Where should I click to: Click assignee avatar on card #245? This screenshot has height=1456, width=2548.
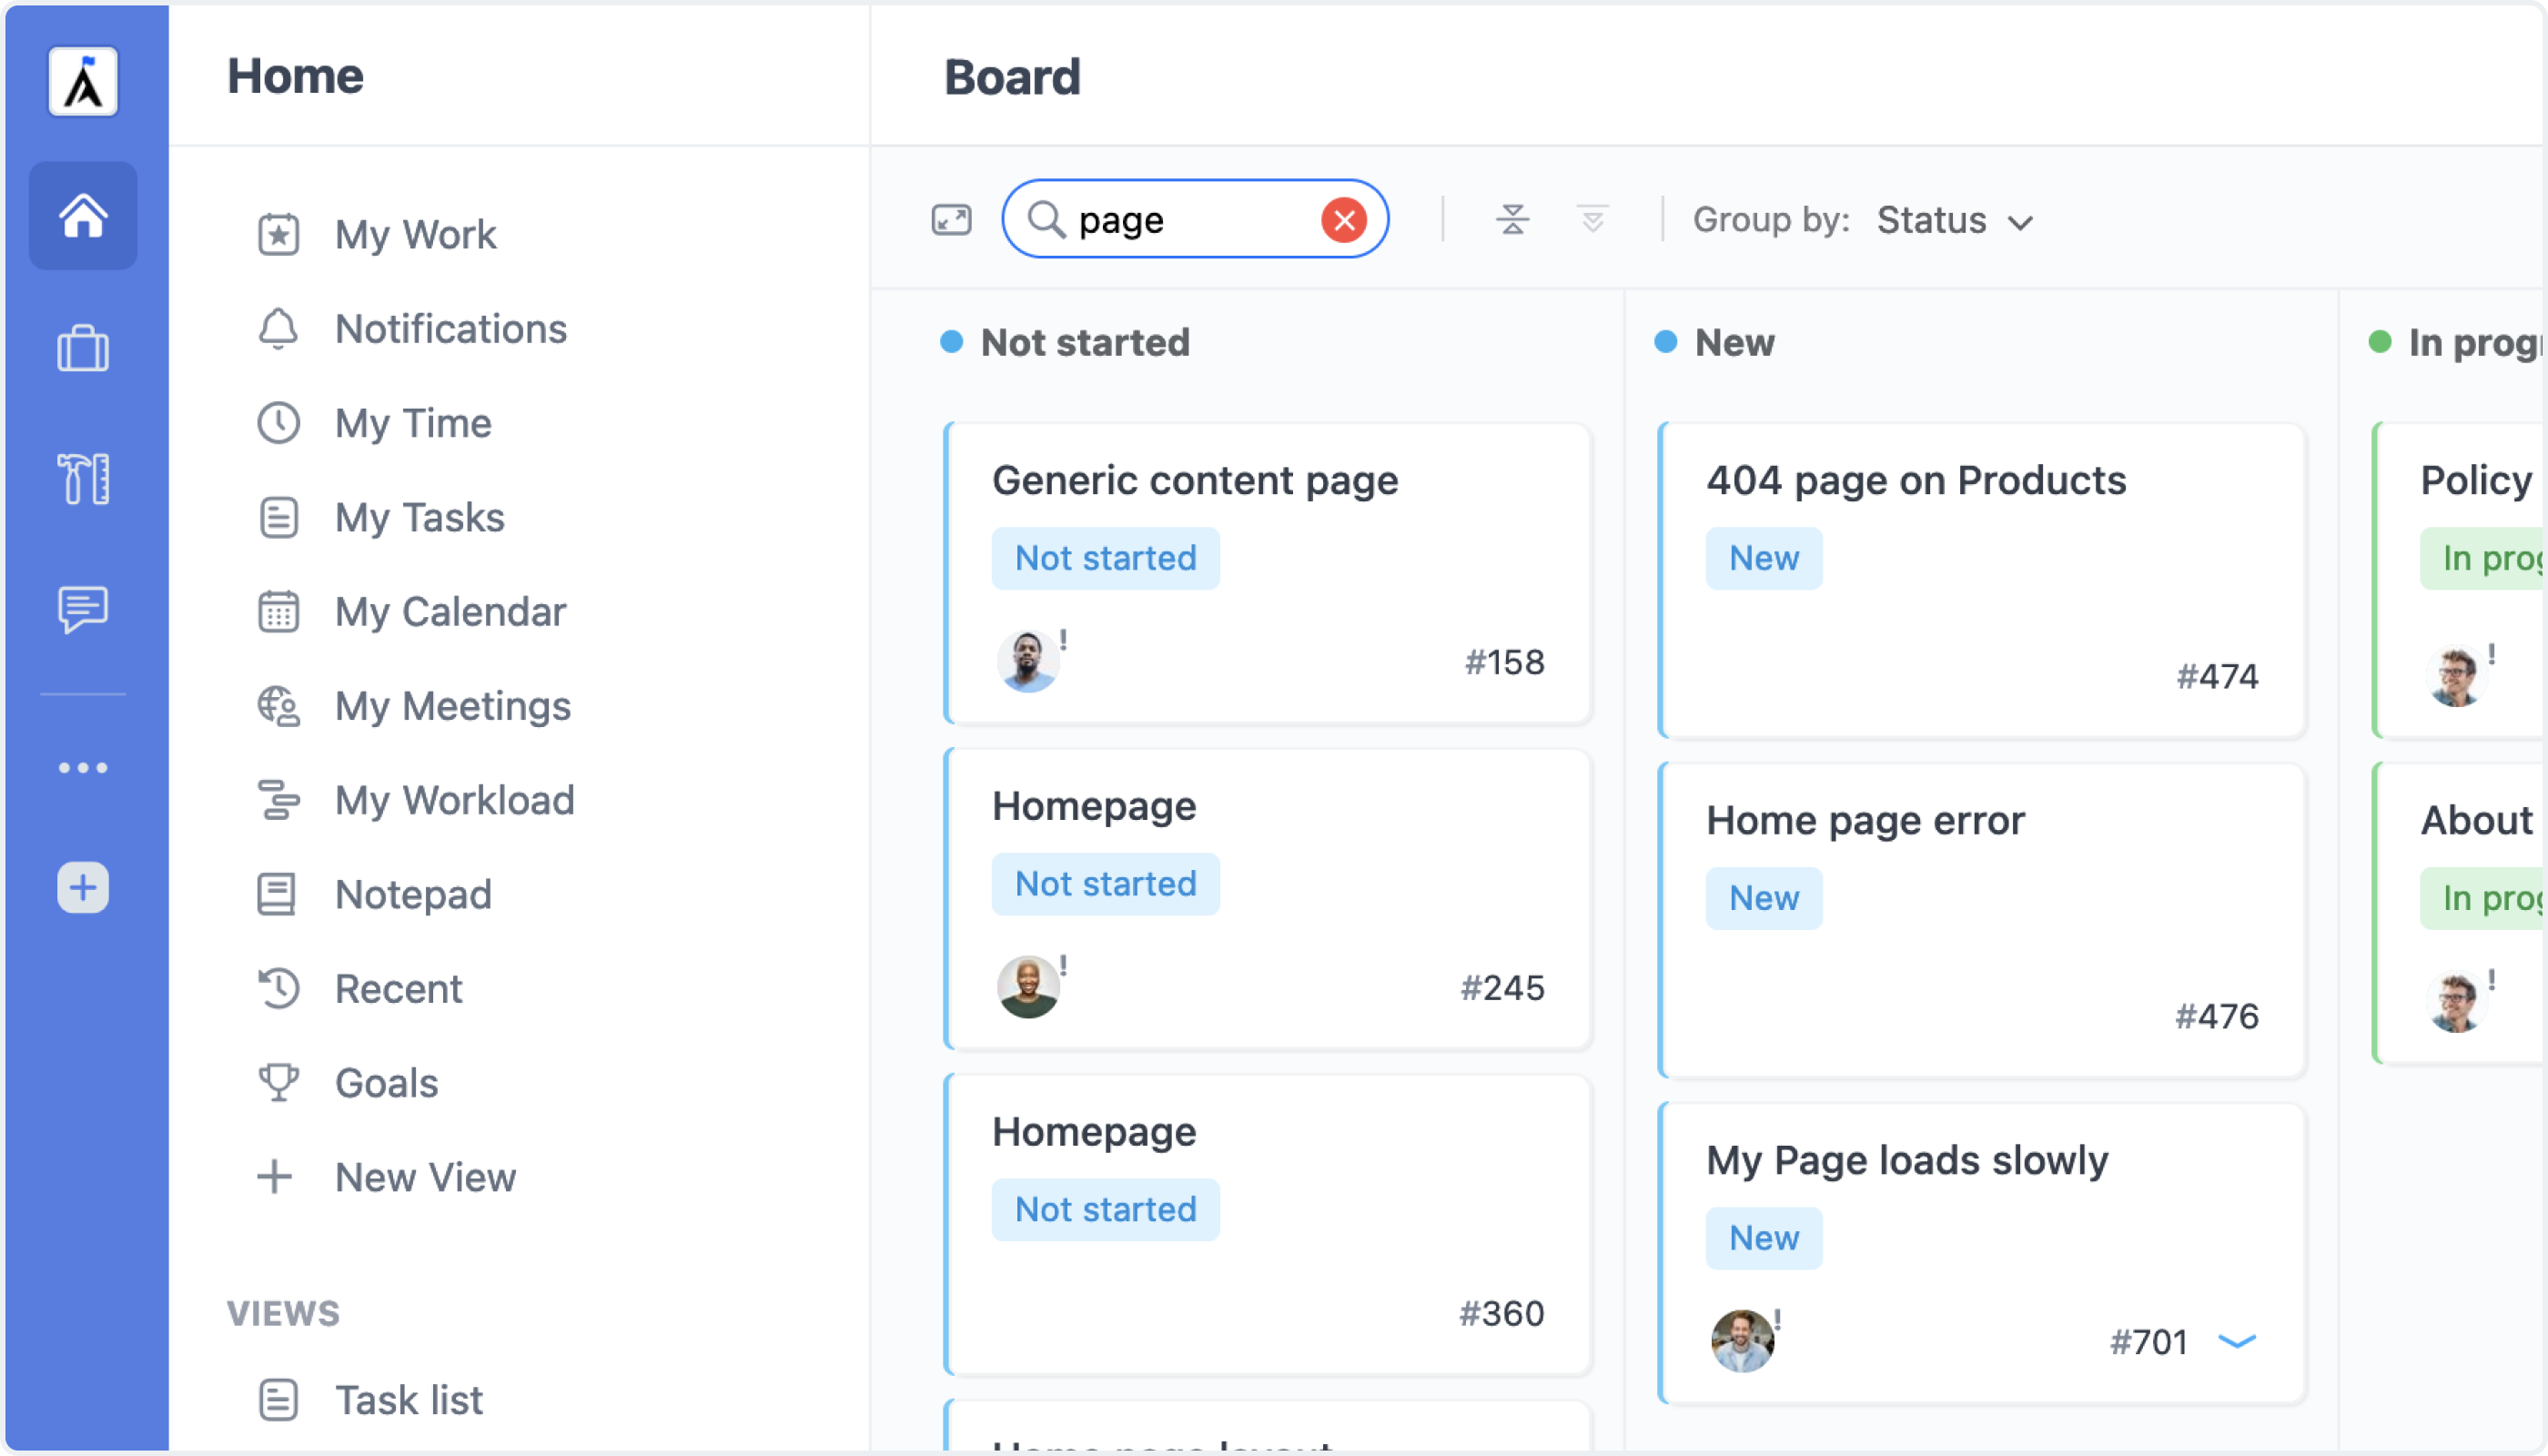pos(1027,987)
